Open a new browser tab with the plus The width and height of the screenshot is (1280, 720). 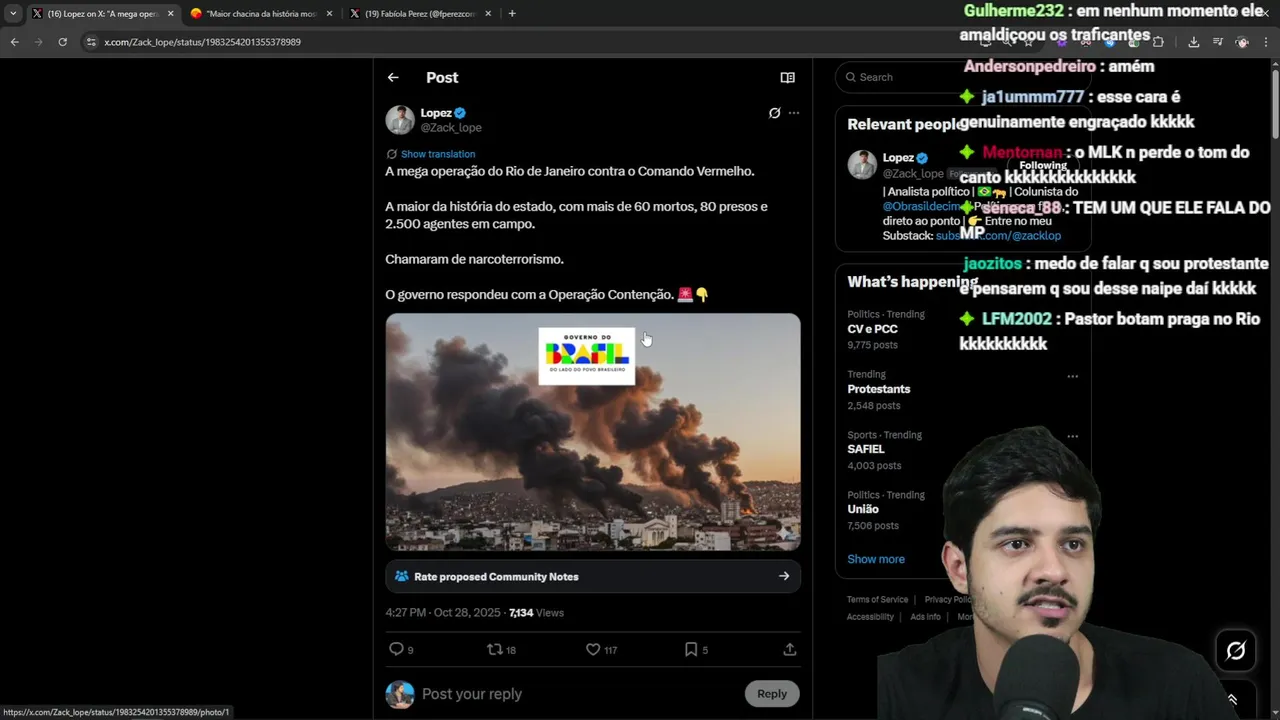pyautogui.click(x=512, y=13)
